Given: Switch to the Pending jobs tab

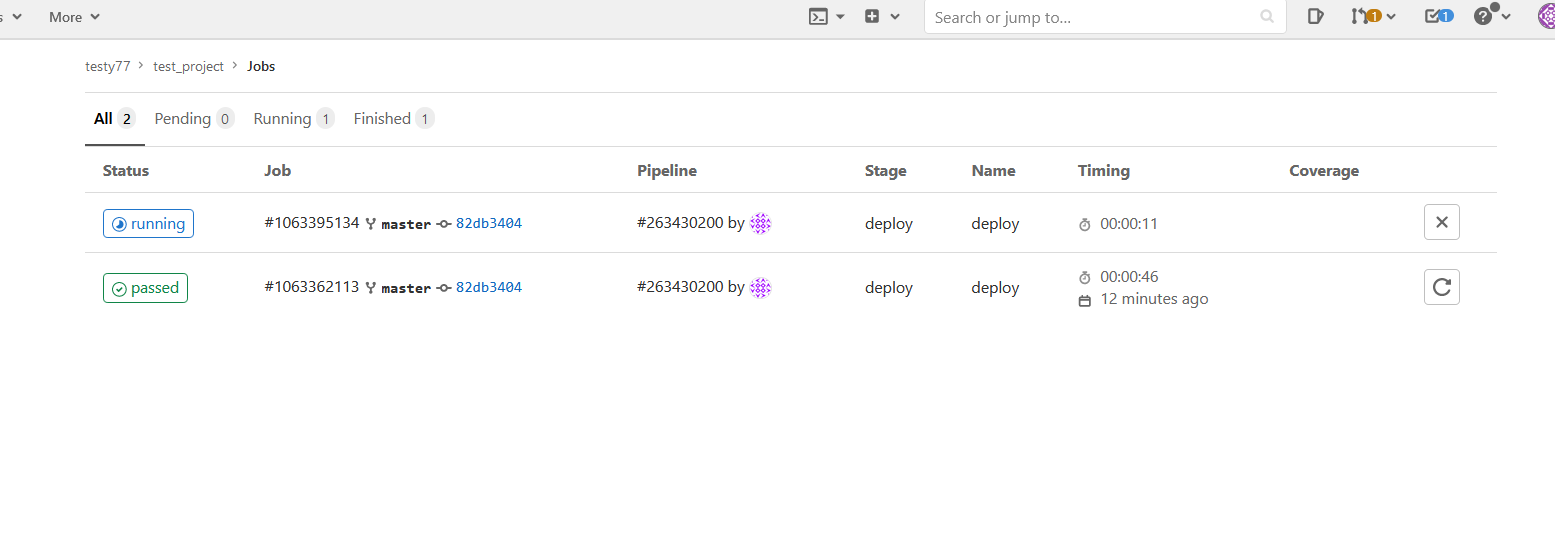Looking at the screenshot, I should (x=193, y=119).
